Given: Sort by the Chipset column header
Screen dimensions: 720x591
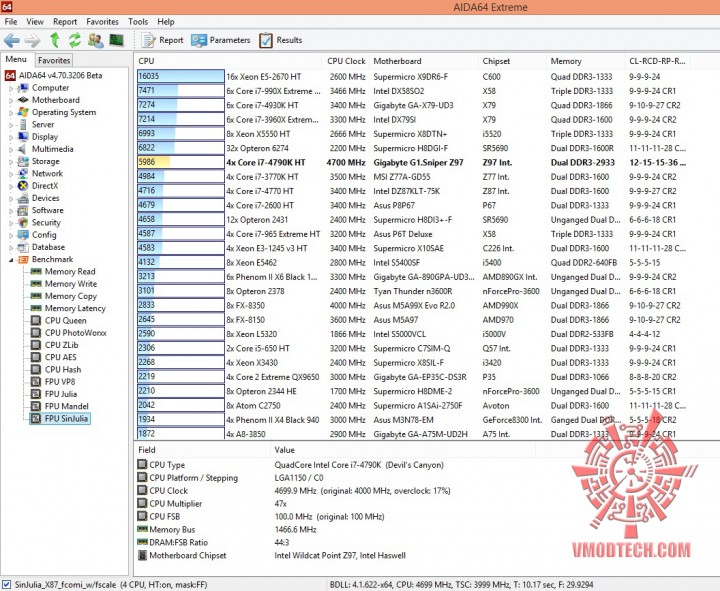Looking at the screenshot, I should [x=512, y=61].
